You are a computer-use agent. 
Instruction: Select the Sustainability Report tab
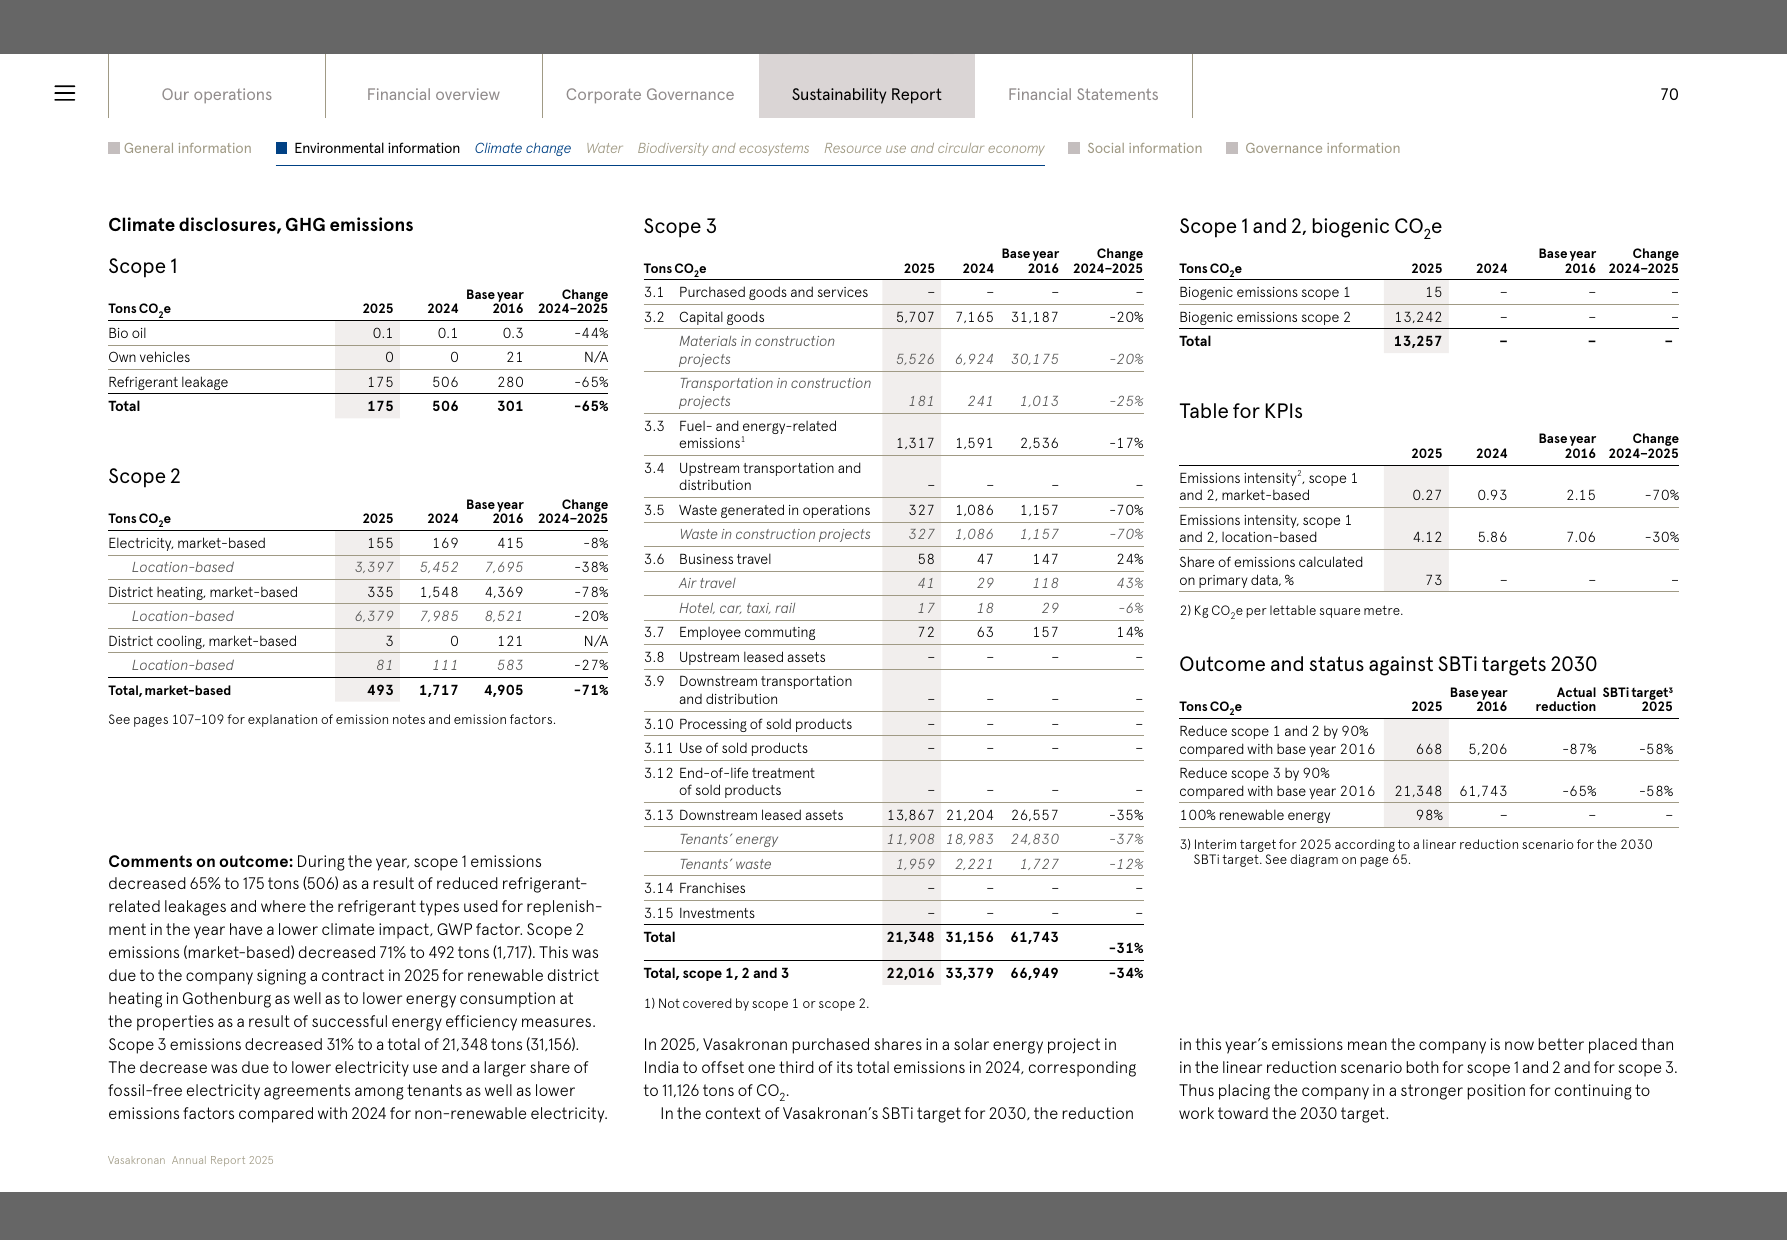[x=867, y=94]
